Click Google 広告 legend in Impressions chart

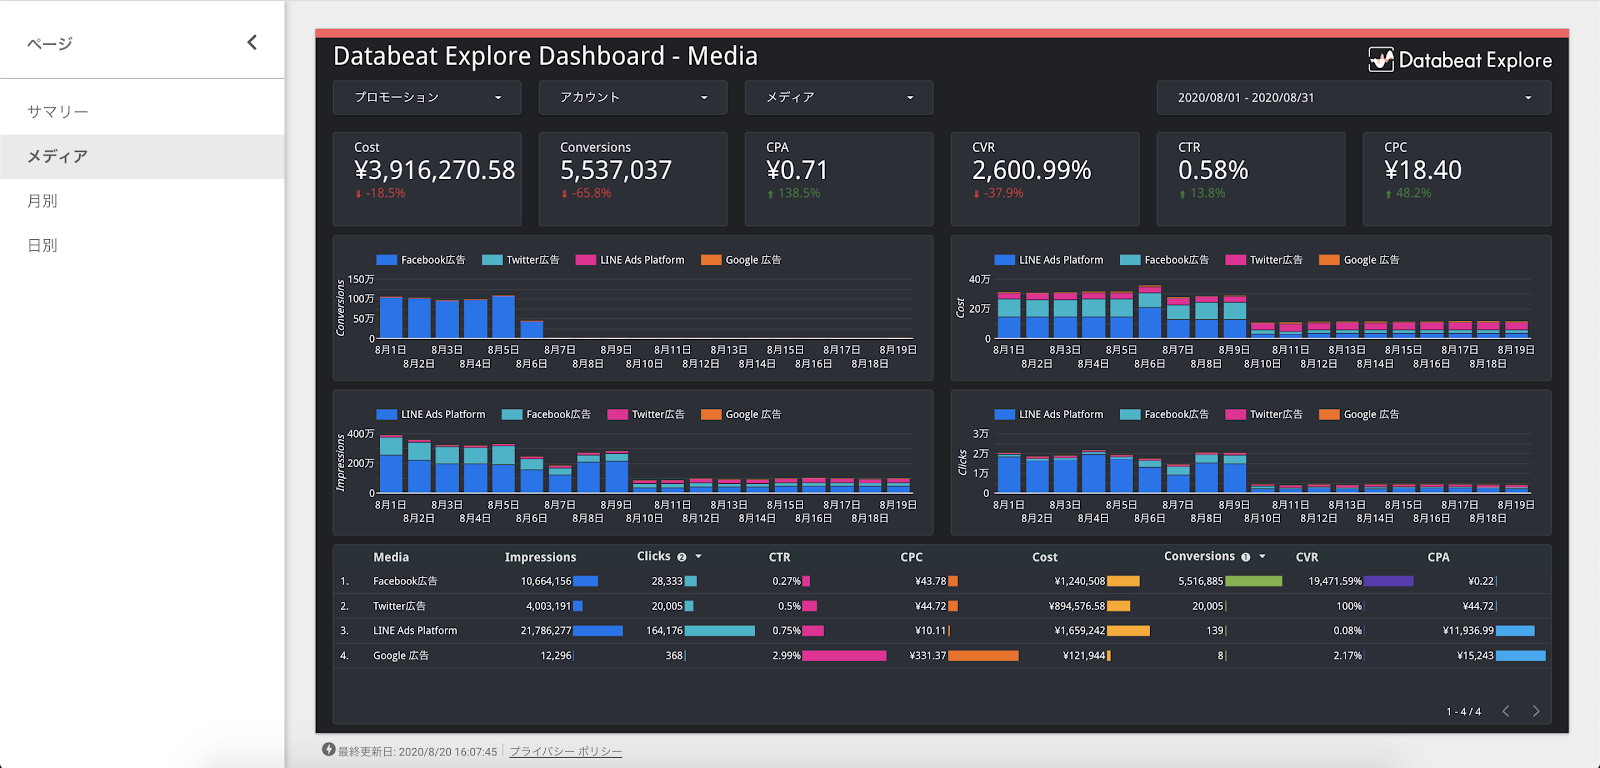click(741, 414)
